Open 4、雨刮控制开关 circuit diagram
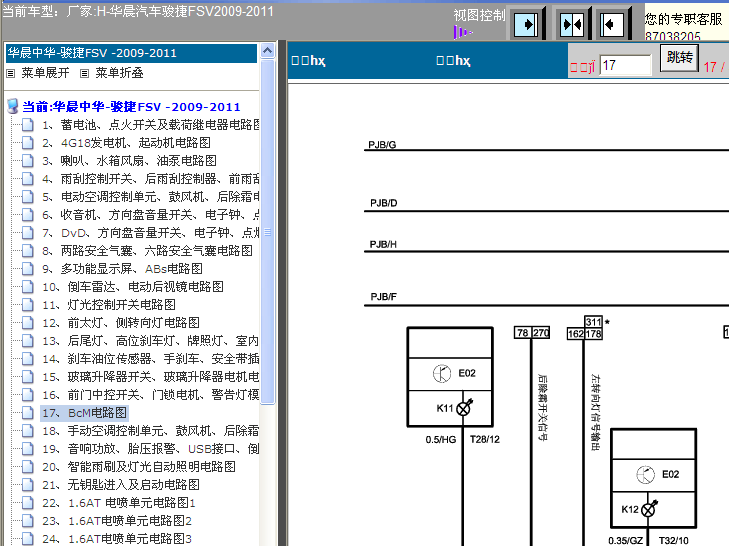729x546 pixels. point(151,179)
